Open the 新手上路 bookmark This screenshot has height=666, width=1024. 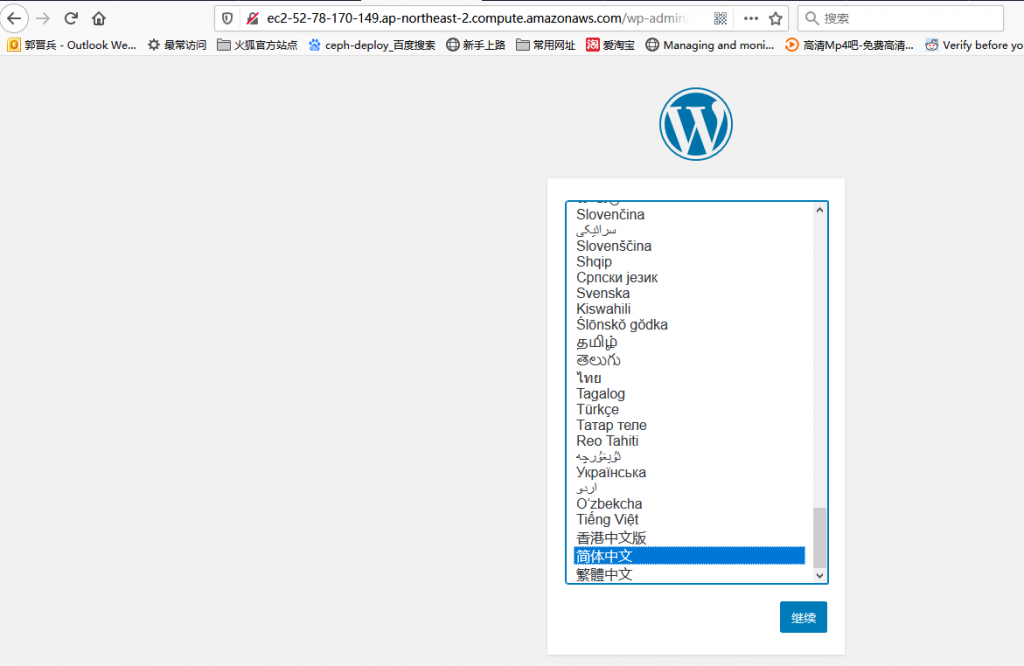tap(475, 45)
